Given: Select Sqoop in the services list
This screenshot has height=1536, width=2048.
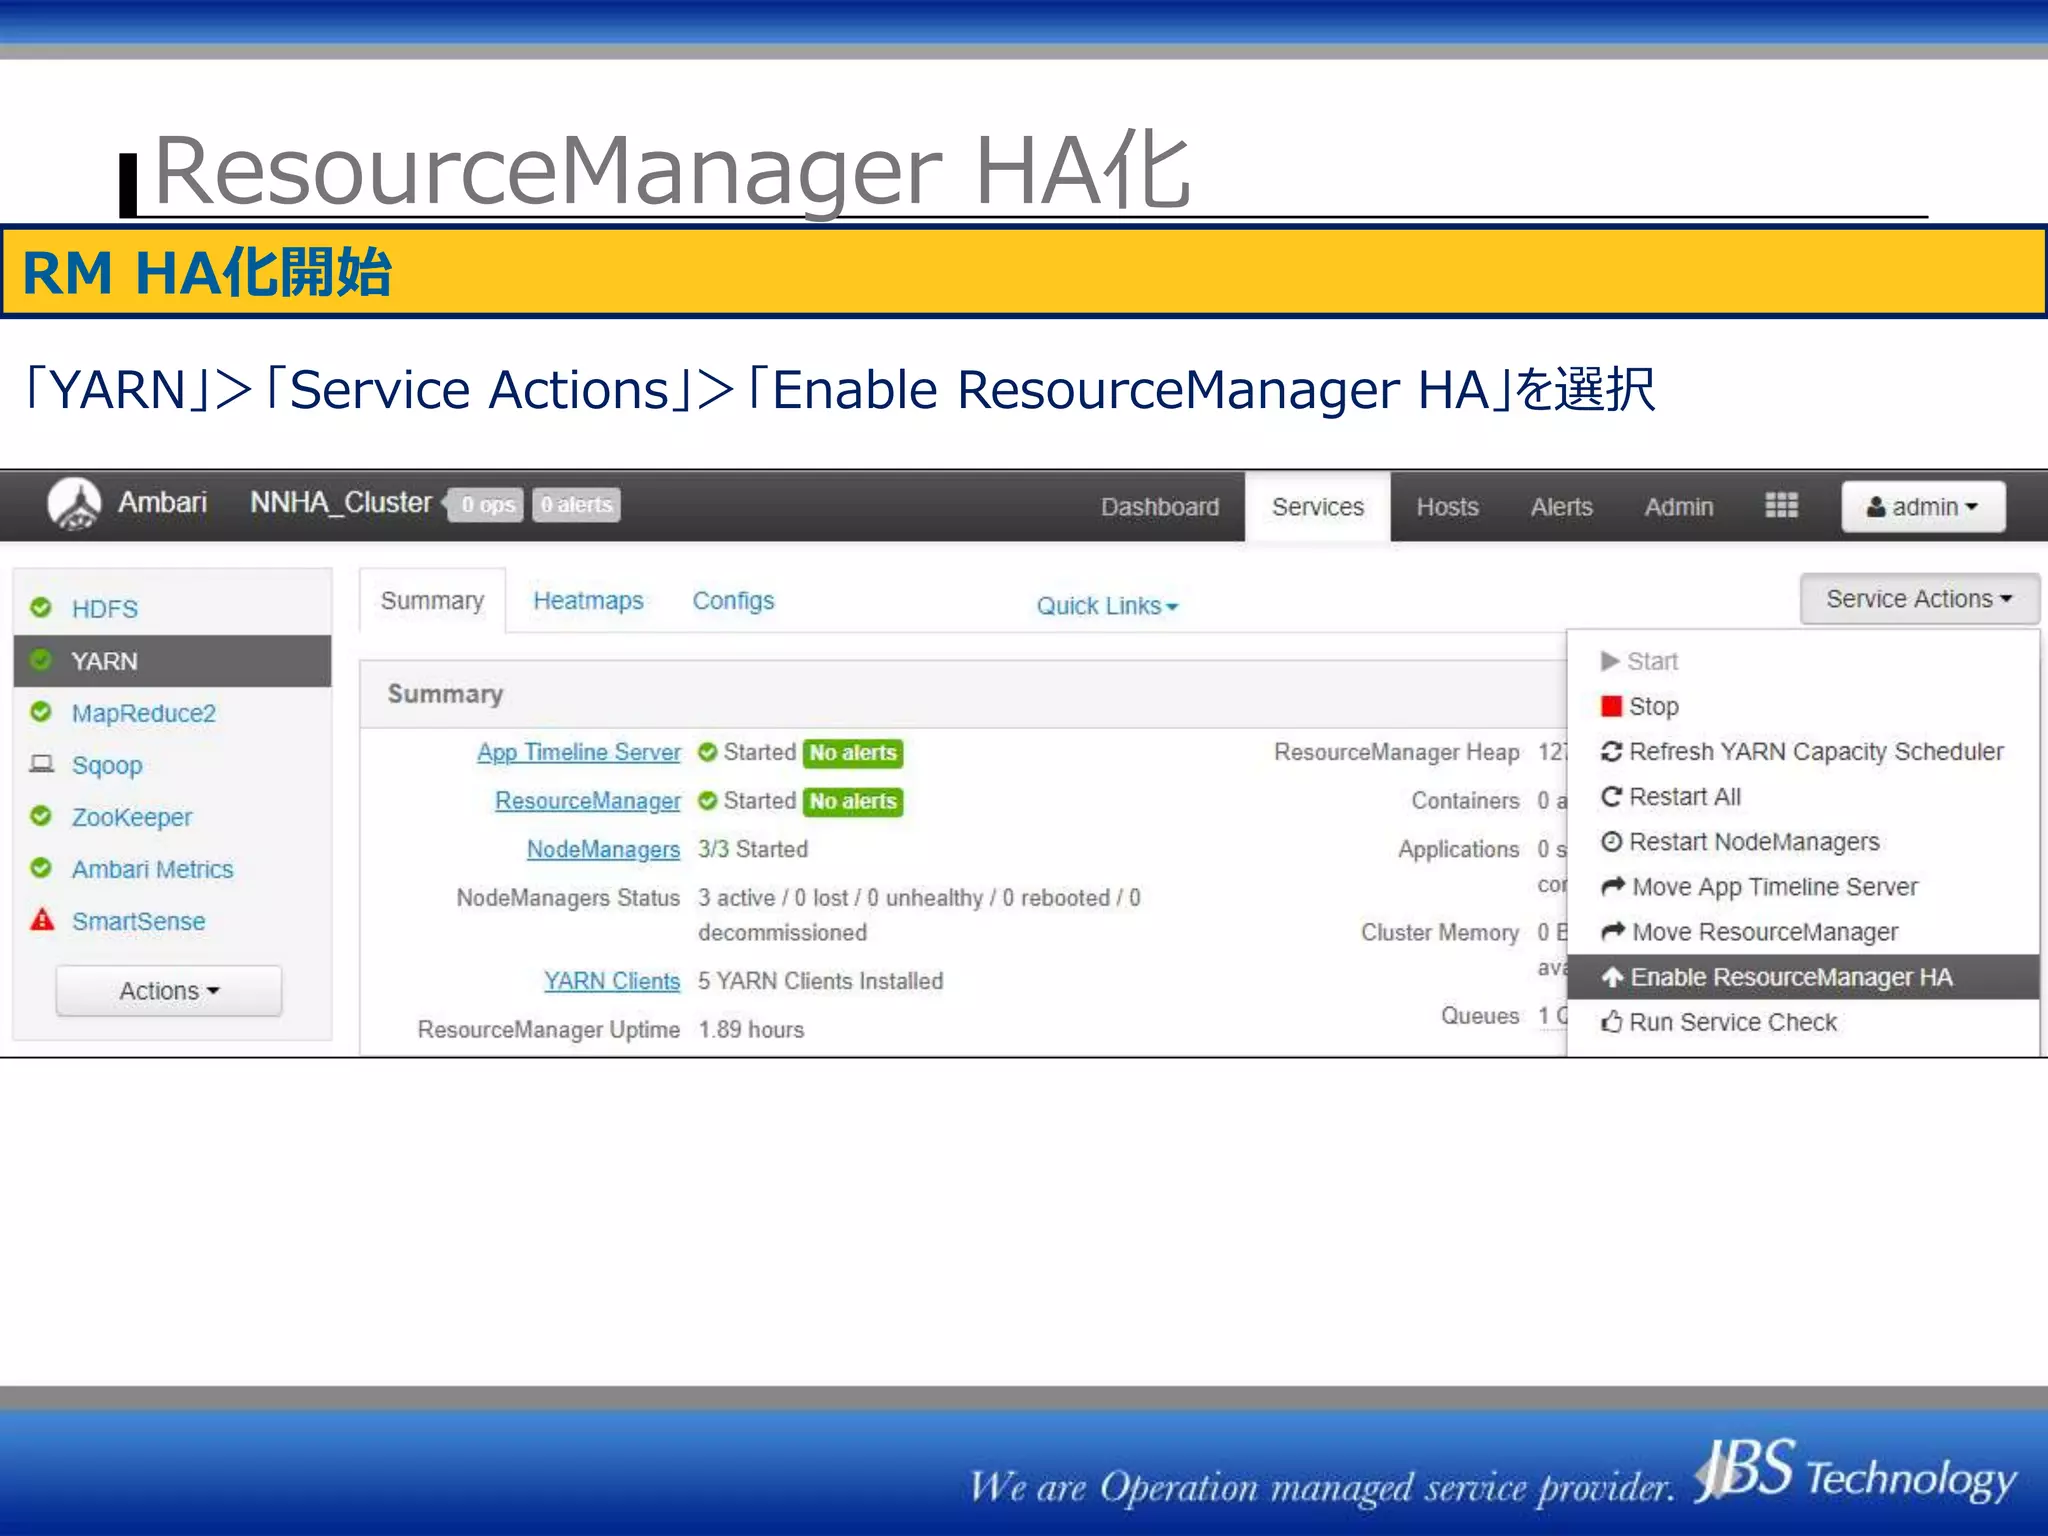Looking at the screenshot, I should coord(172,764).
